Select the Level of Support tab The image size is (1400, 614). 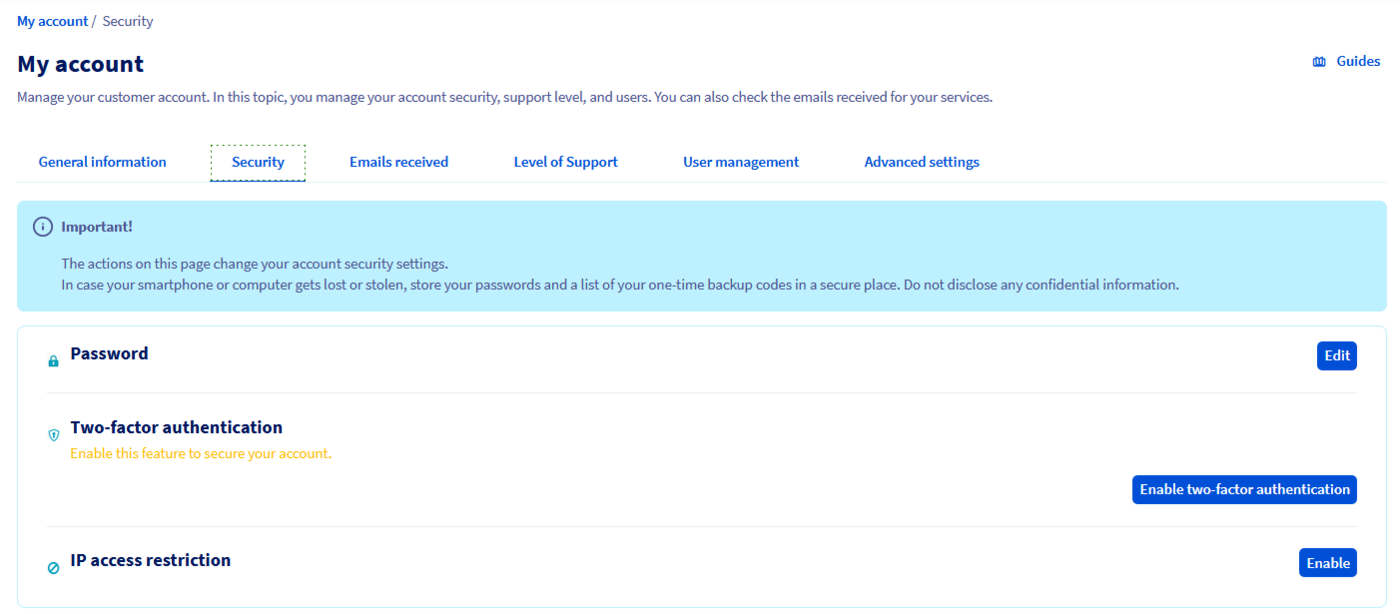[x=565, y=161]
